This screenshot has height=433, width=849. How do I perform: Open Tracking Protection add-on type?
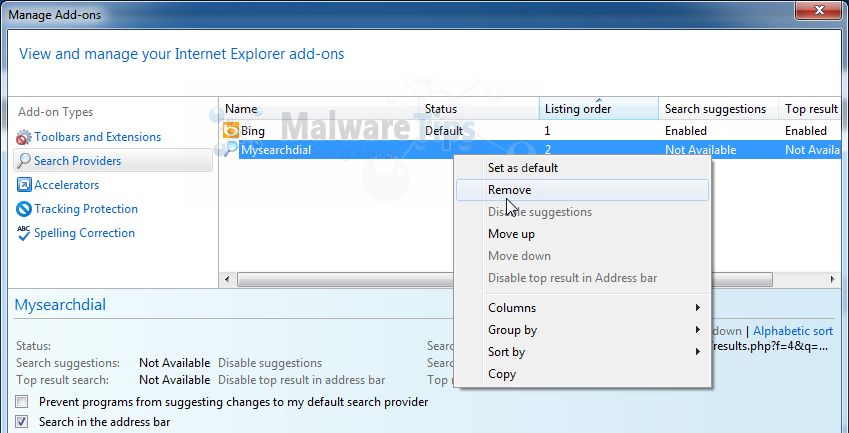[86, 209]
